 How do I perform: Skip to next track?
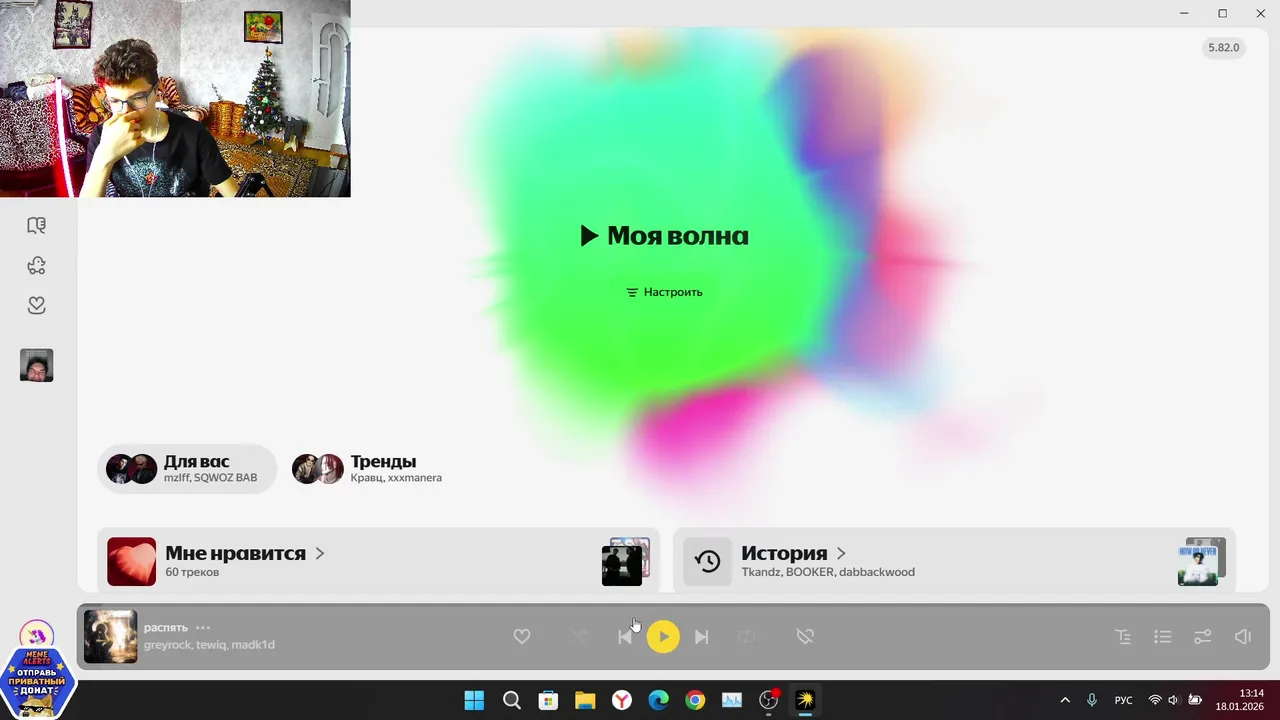701,637
